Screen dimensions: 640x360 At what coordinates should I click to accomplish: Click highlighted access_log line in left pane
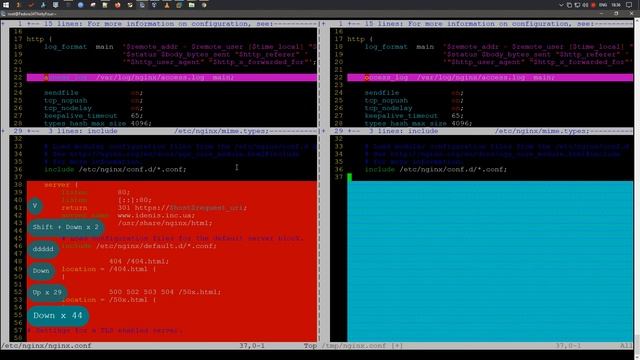[172, 78]
